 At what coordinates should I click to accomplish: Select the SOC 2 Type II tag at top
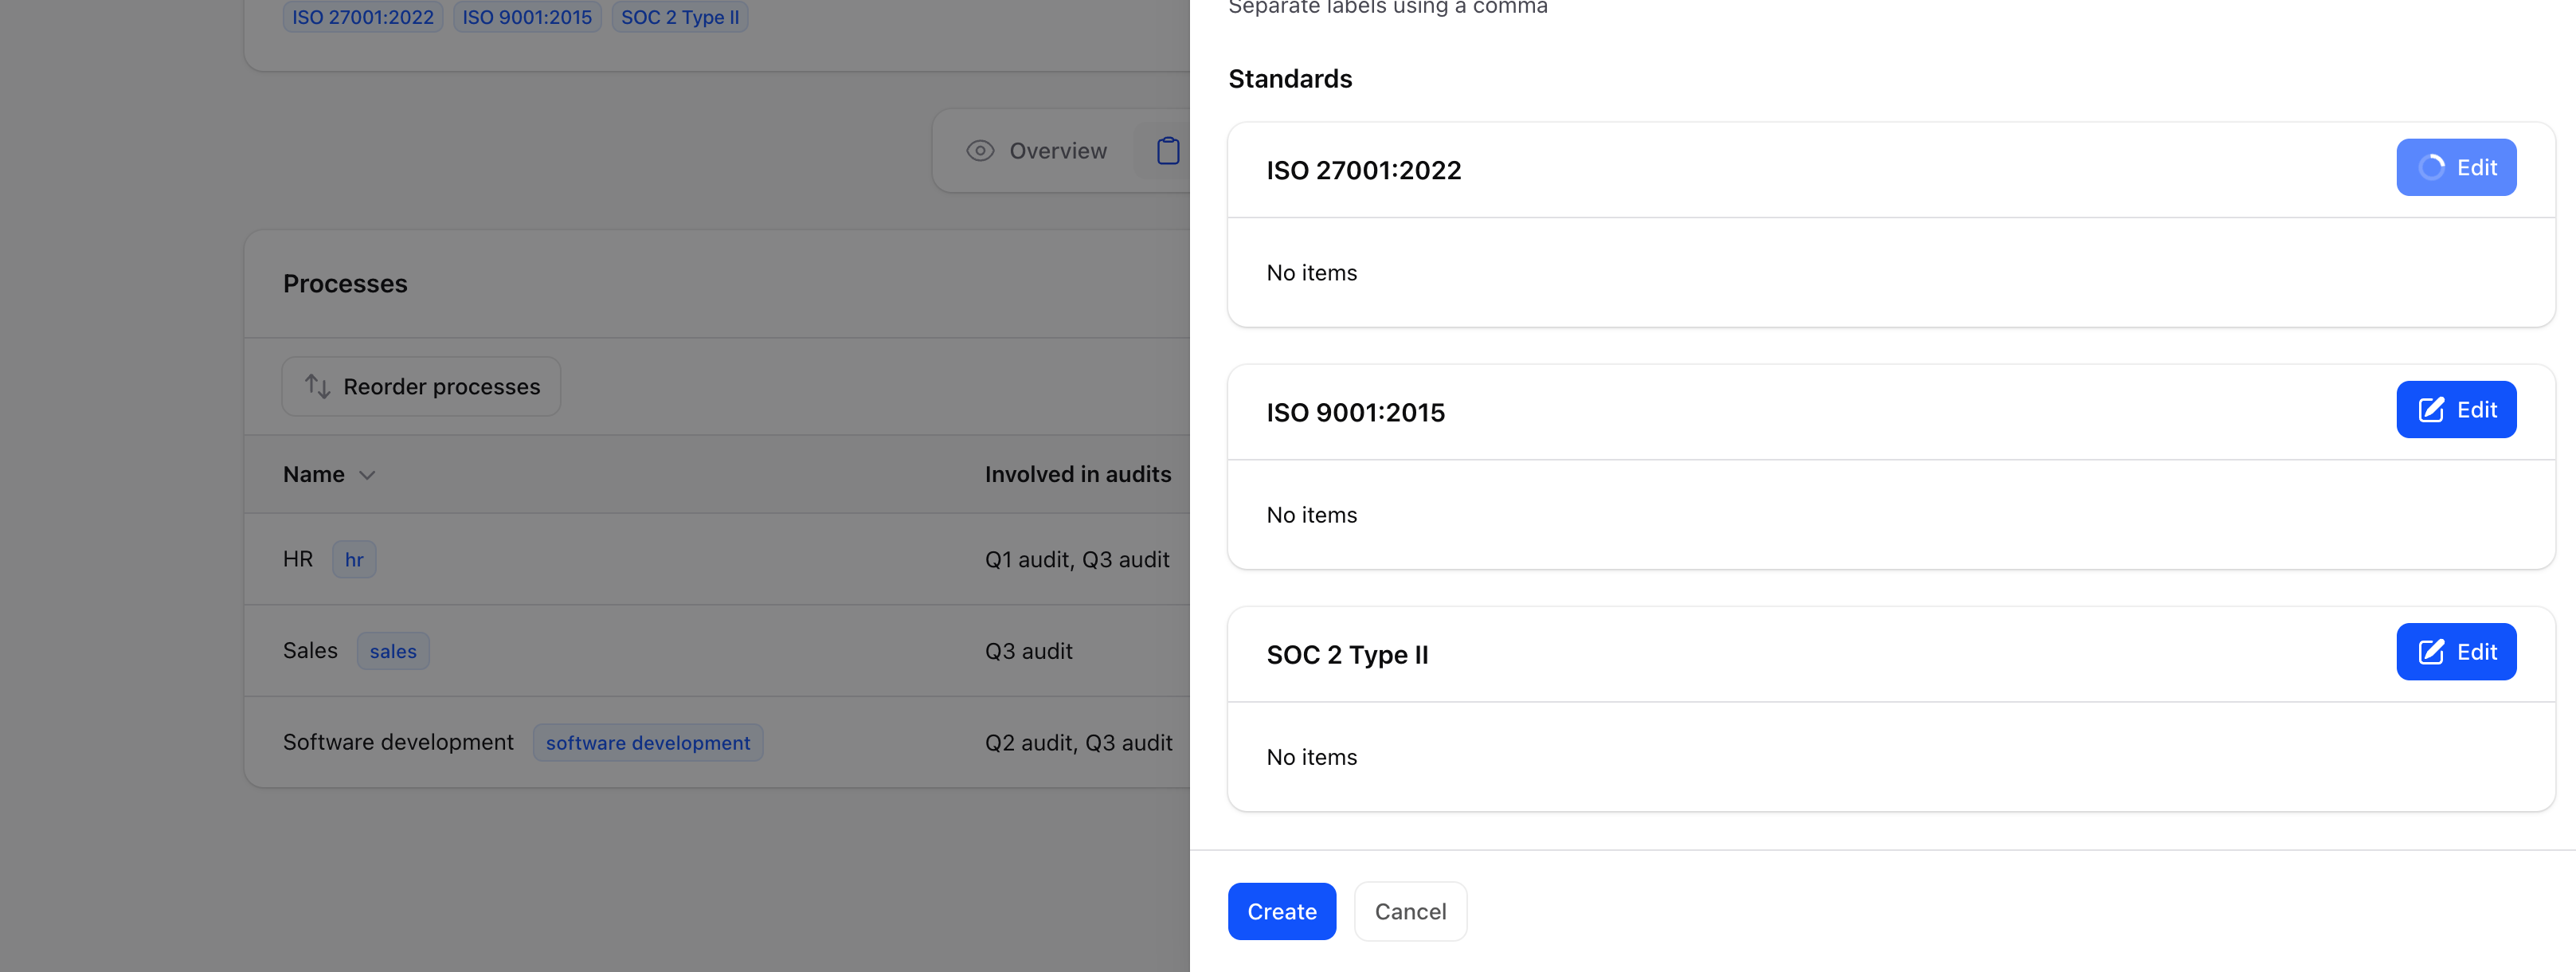(x=679, y=17)
